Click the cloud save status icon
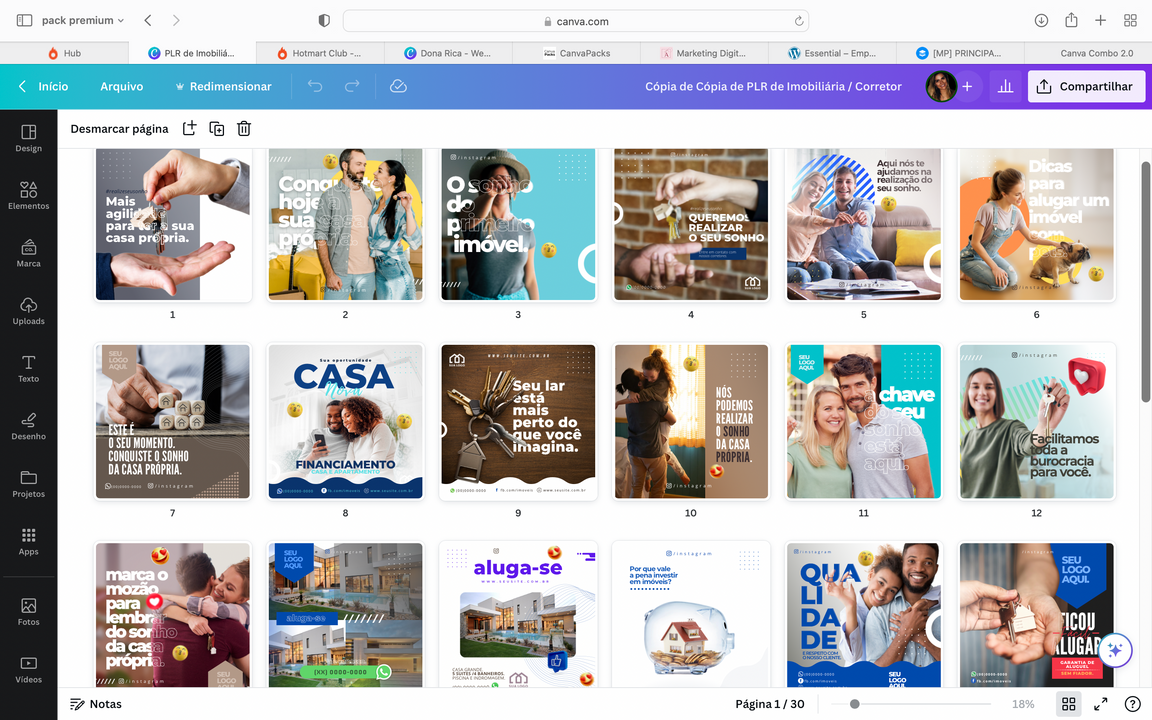 (398, 87)
